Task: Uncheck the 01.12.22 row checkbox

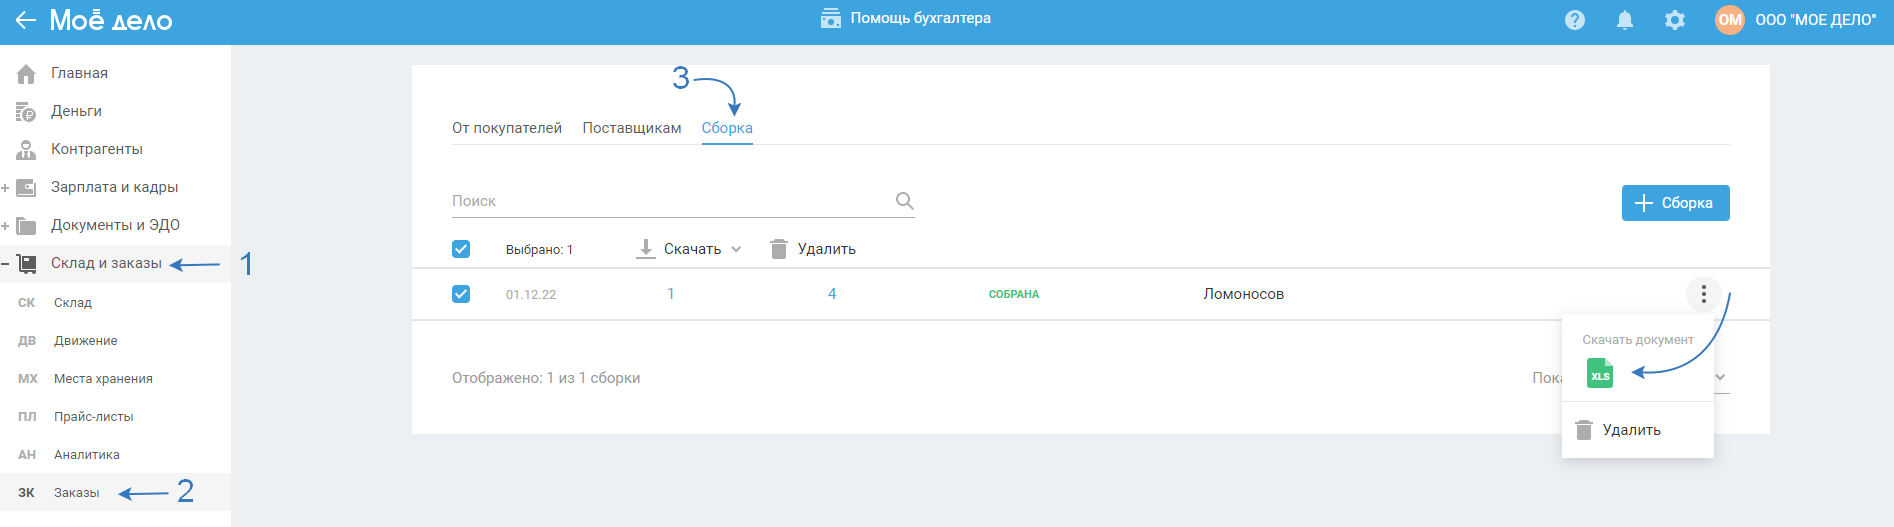Action: coord(461,294)
